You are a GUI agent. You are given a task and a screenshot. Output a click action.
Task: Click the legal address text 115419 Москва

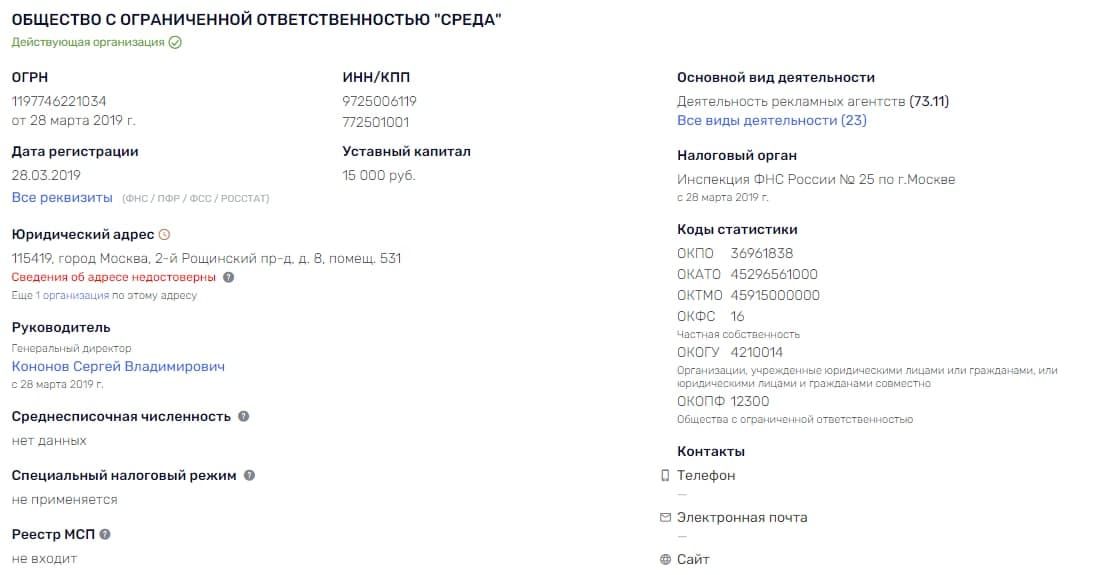point(206,258)
